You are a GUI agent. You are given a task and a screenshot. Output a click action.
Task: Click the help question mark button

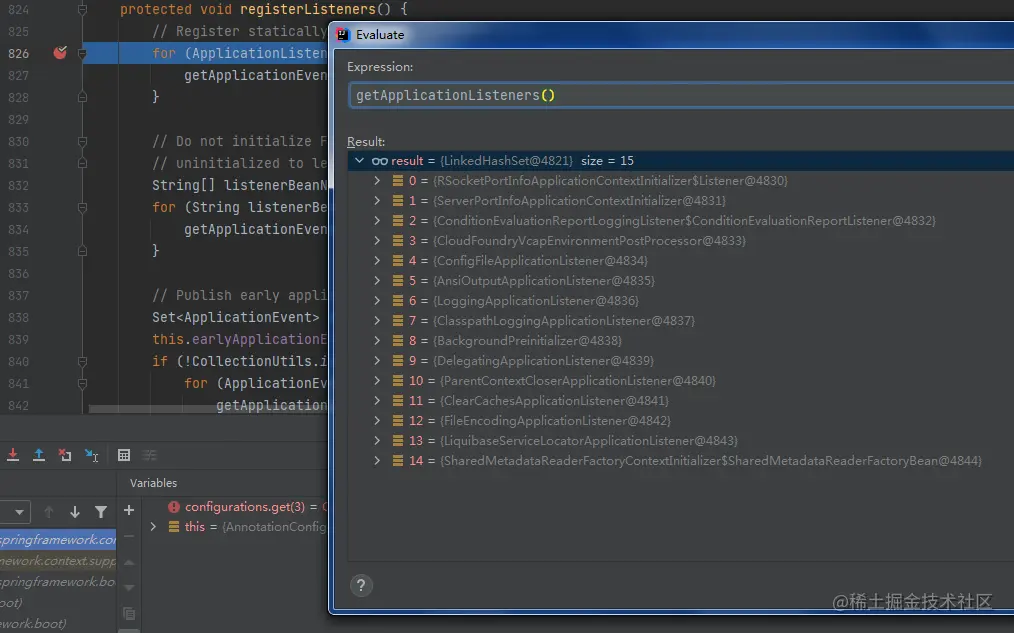tap(361, 586)
